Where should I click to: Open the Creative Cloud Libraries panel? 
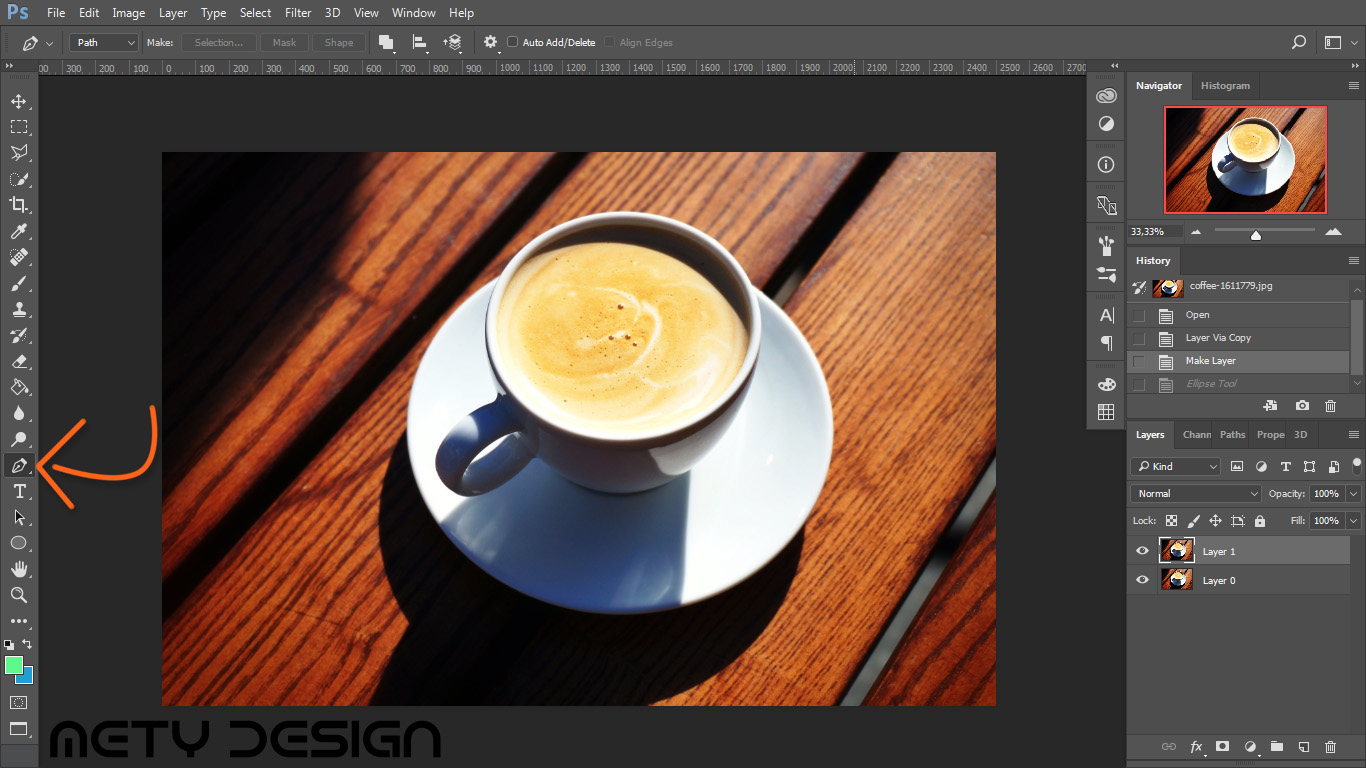pyautogui.click(x=1106, y=96)
